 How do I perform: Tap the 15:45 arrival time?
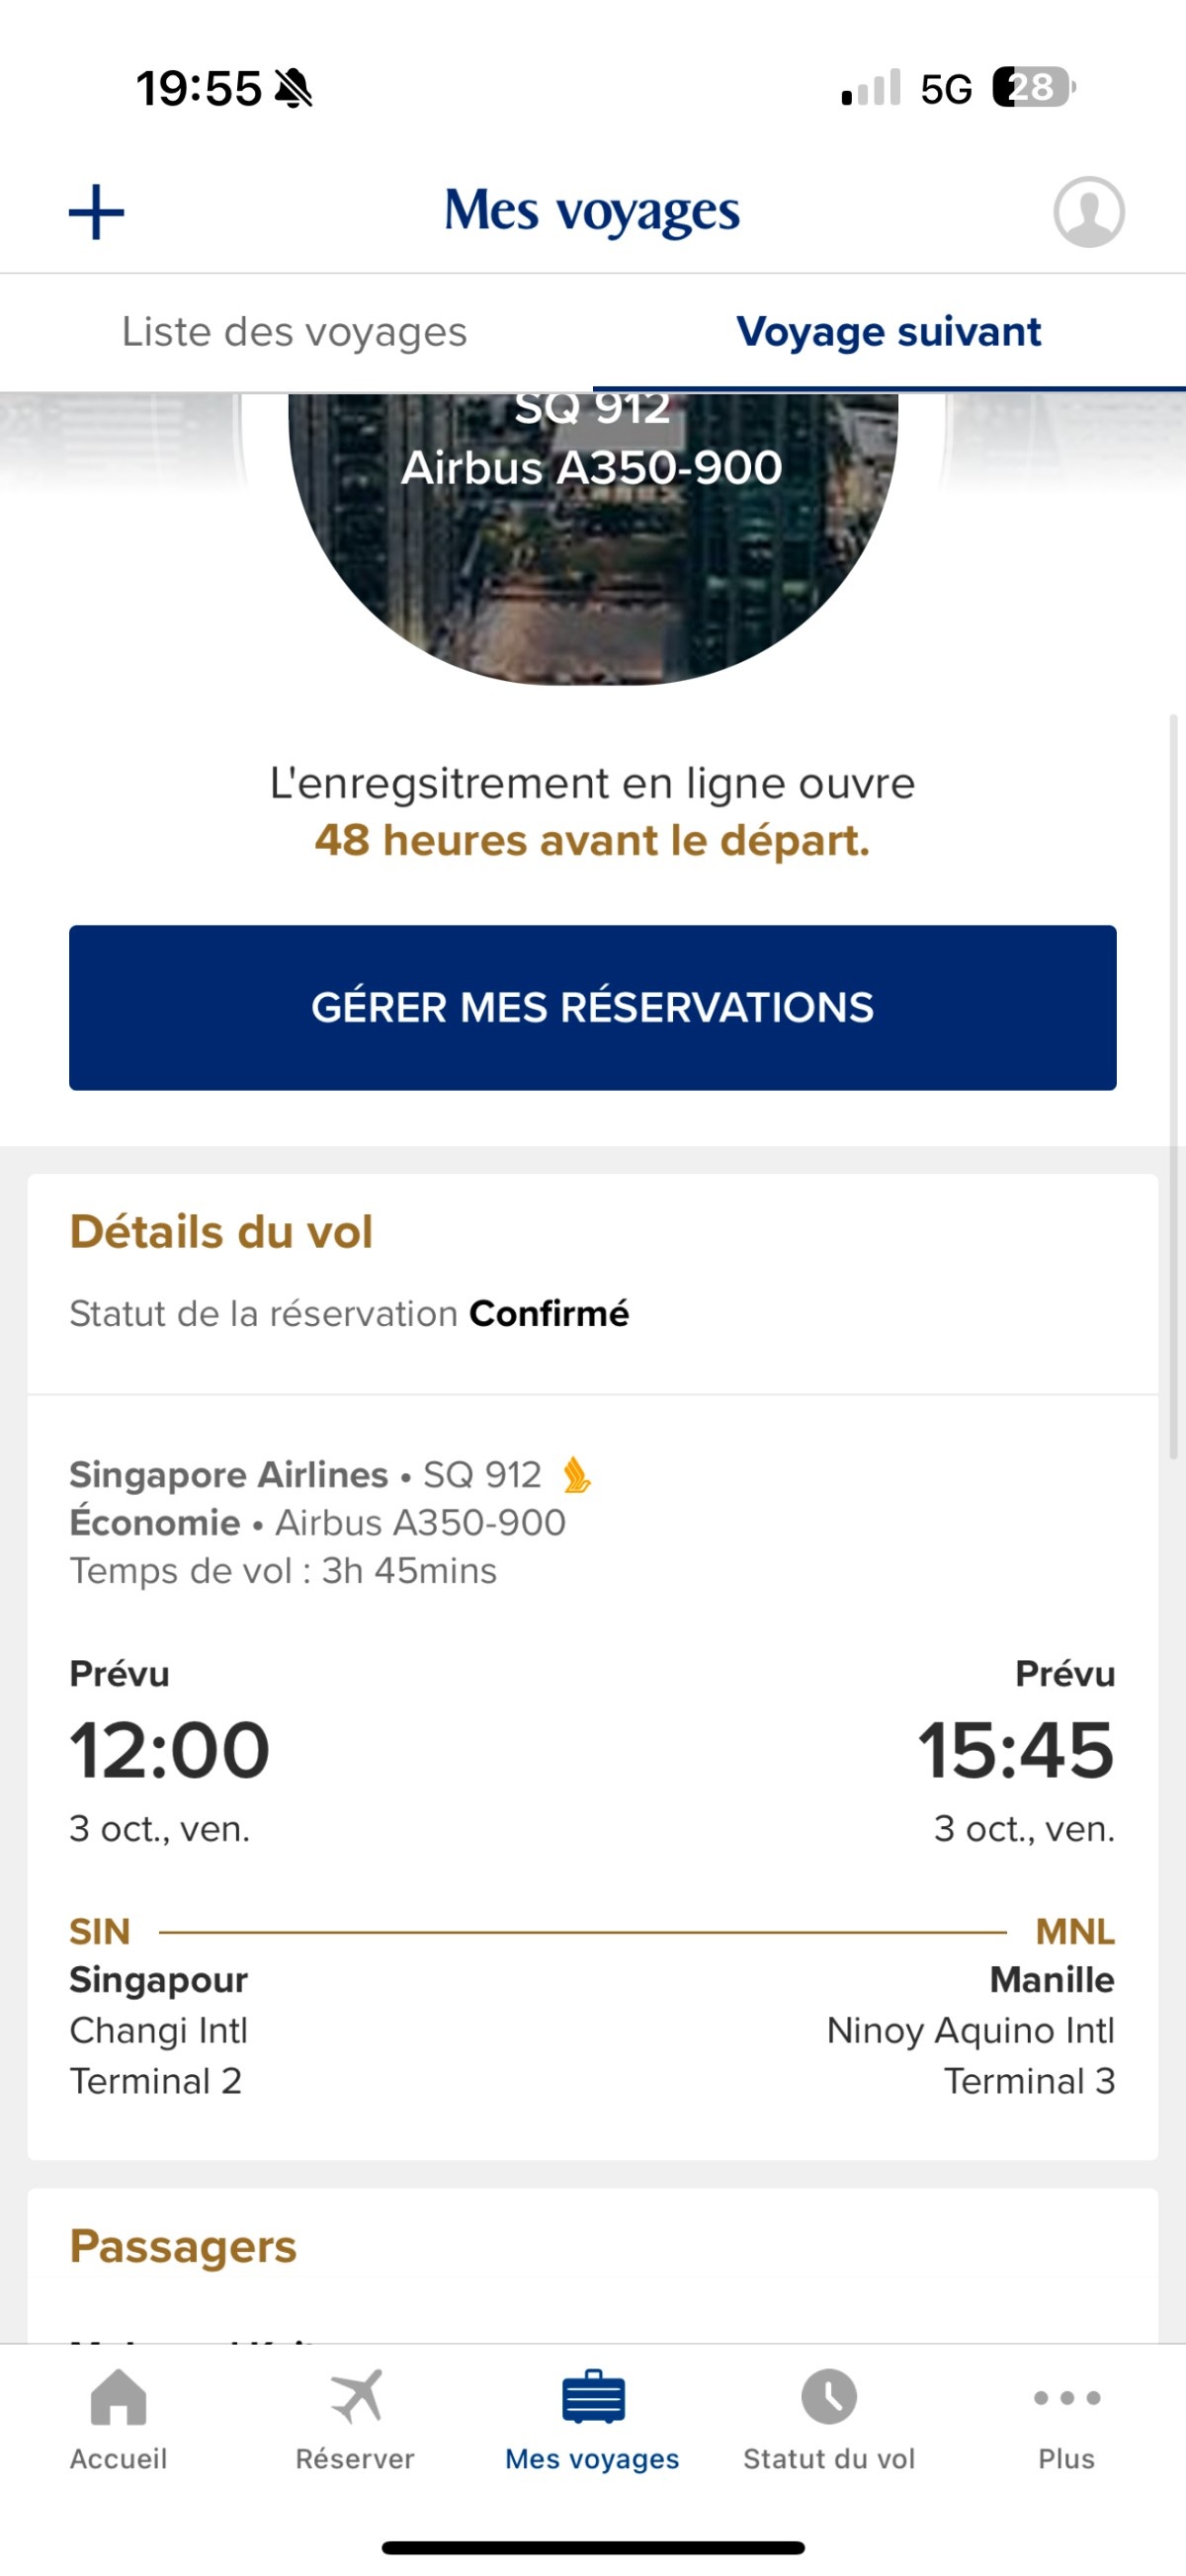click(1015, 1750)
